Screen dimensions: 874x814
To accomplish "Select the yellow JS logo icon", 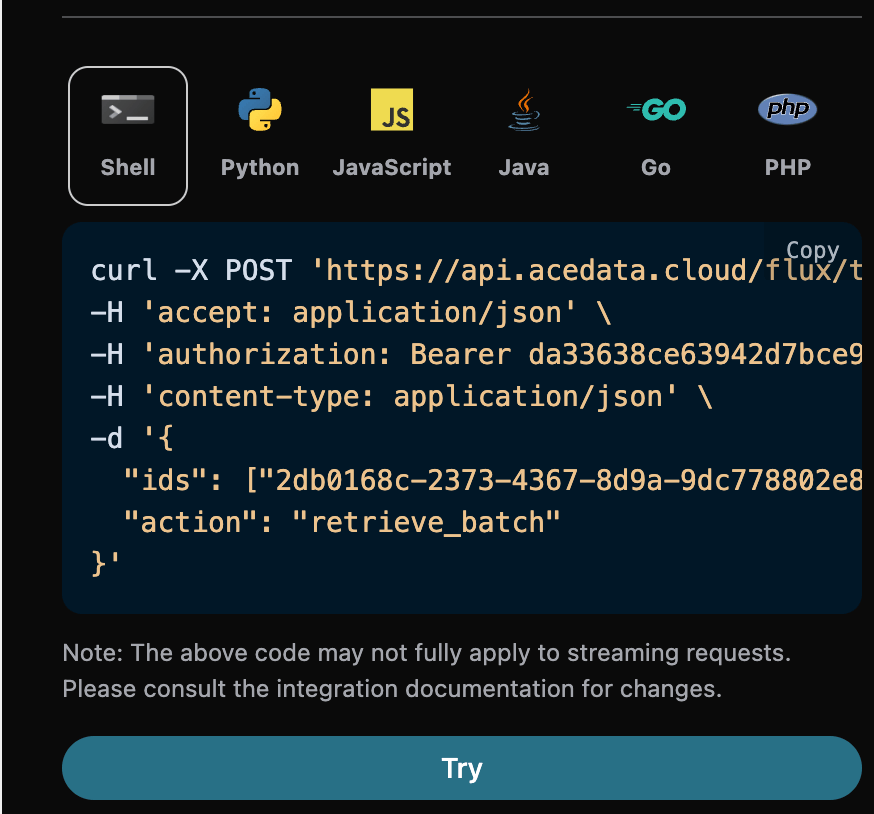I will 392,110.
